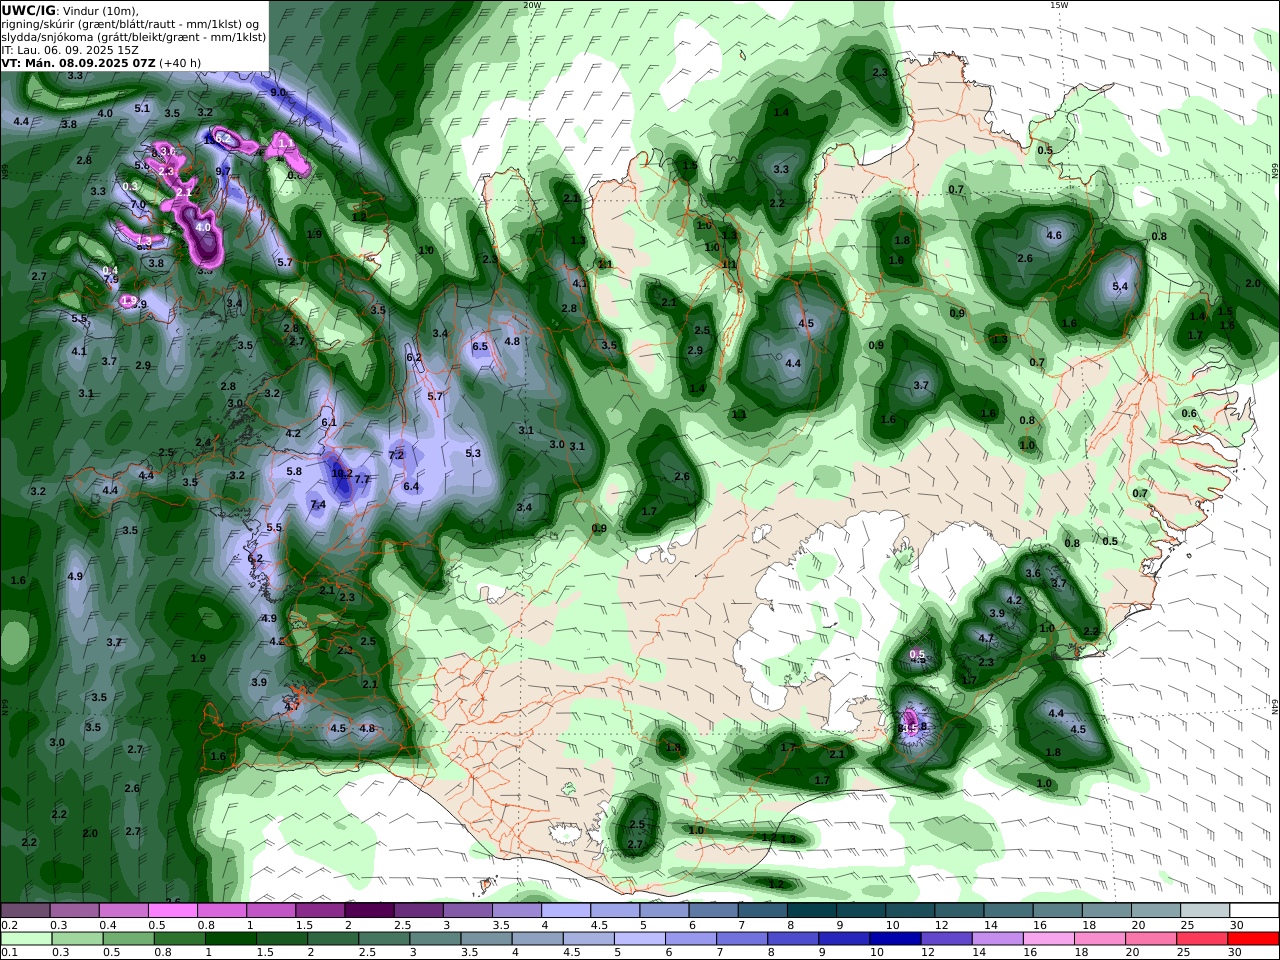Click the '(+40 h)' forecast offset text
1280x960 pixels.
coord(180,63)
